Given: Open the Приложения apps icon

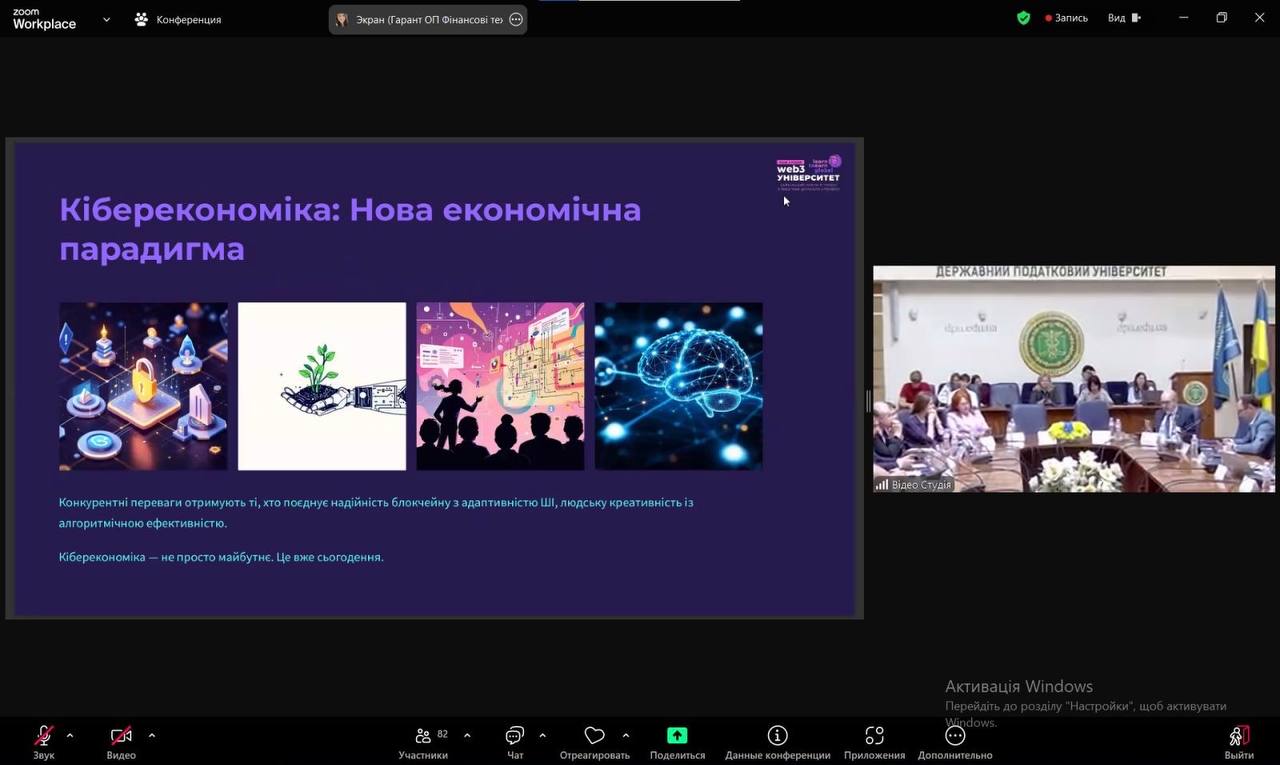Looking at the screenshot, I should tap(874, 737).
